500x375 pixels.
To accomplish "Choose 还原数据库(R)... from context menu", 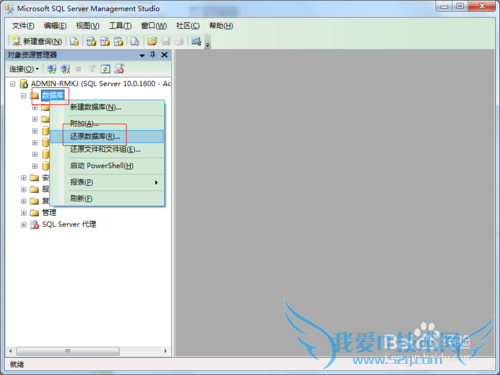I will click(107, 136).
